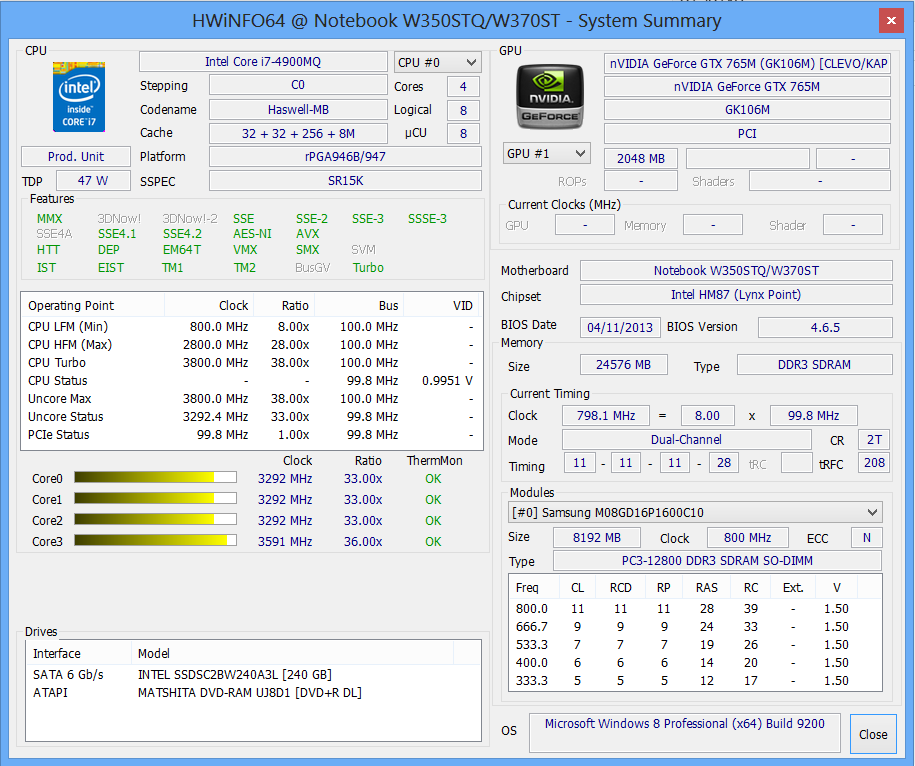This screenshot has width=915, height=766.
Task: Click the AES-NI feature label
Action: (252, 234)
